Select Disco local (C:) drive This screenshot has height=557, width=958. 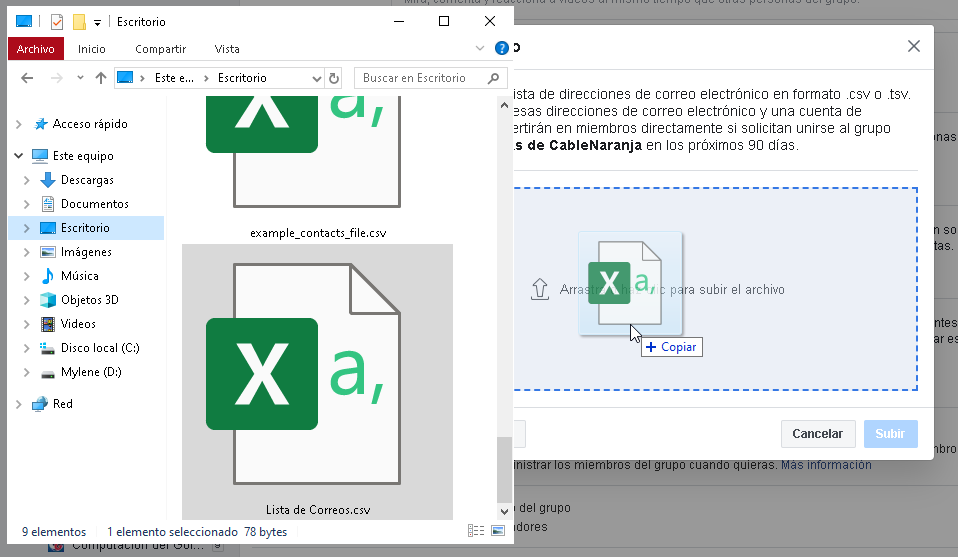[x=100, y=348]
